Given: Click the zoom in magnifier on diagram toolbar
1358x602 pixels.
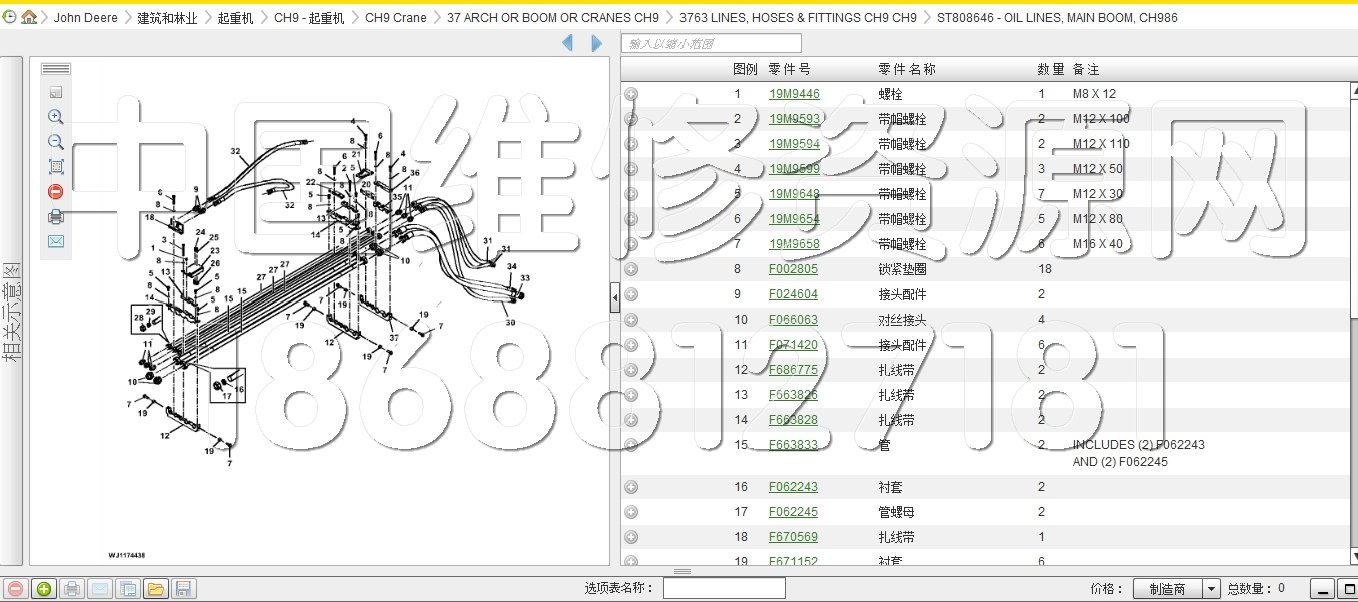Looking at the screenshot, I should 56,117.
